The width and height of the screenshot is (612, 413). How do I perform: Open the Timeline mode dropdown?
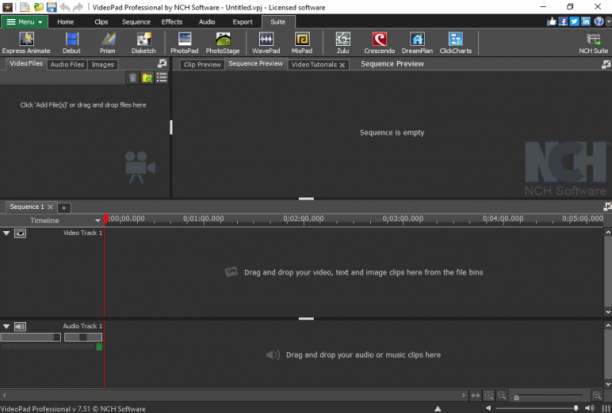click(98, 221)
